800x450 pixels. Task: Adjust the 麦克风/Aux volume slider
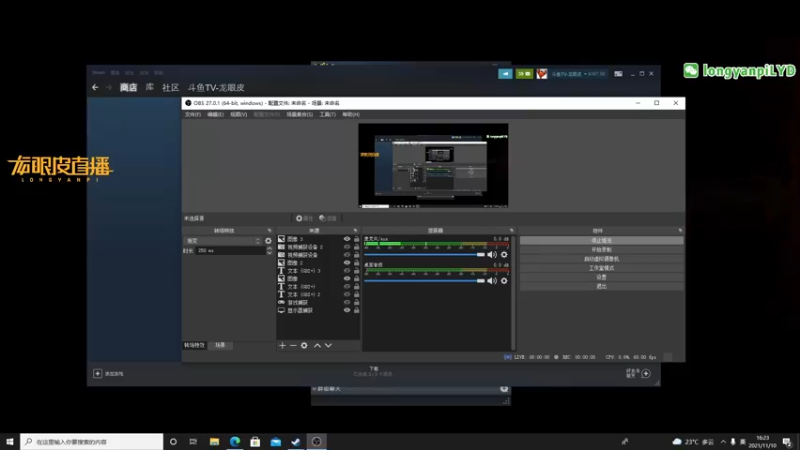424,255
